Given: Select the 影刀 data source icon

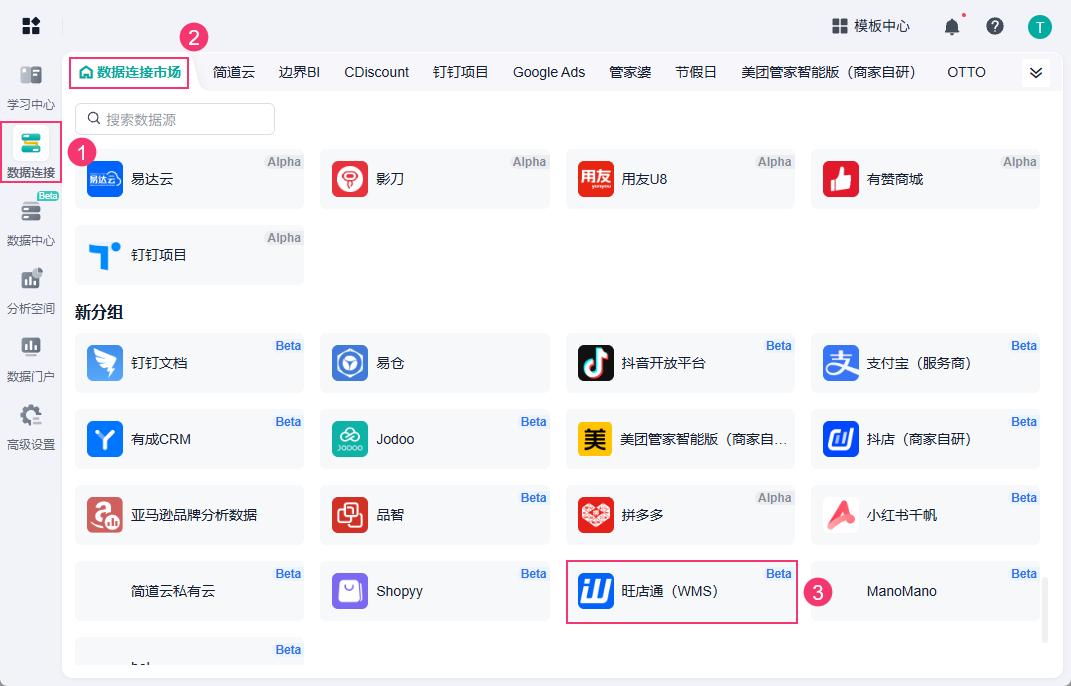Looking at the screenshot, I should tap(350, 179).
